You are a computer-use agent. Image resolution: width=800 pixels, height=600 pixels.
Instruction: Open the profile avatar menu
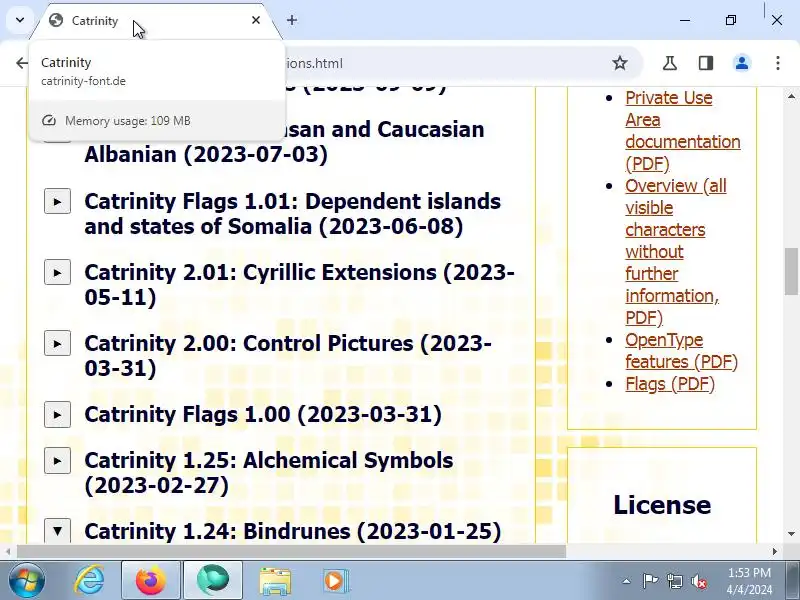click(742, 63)
